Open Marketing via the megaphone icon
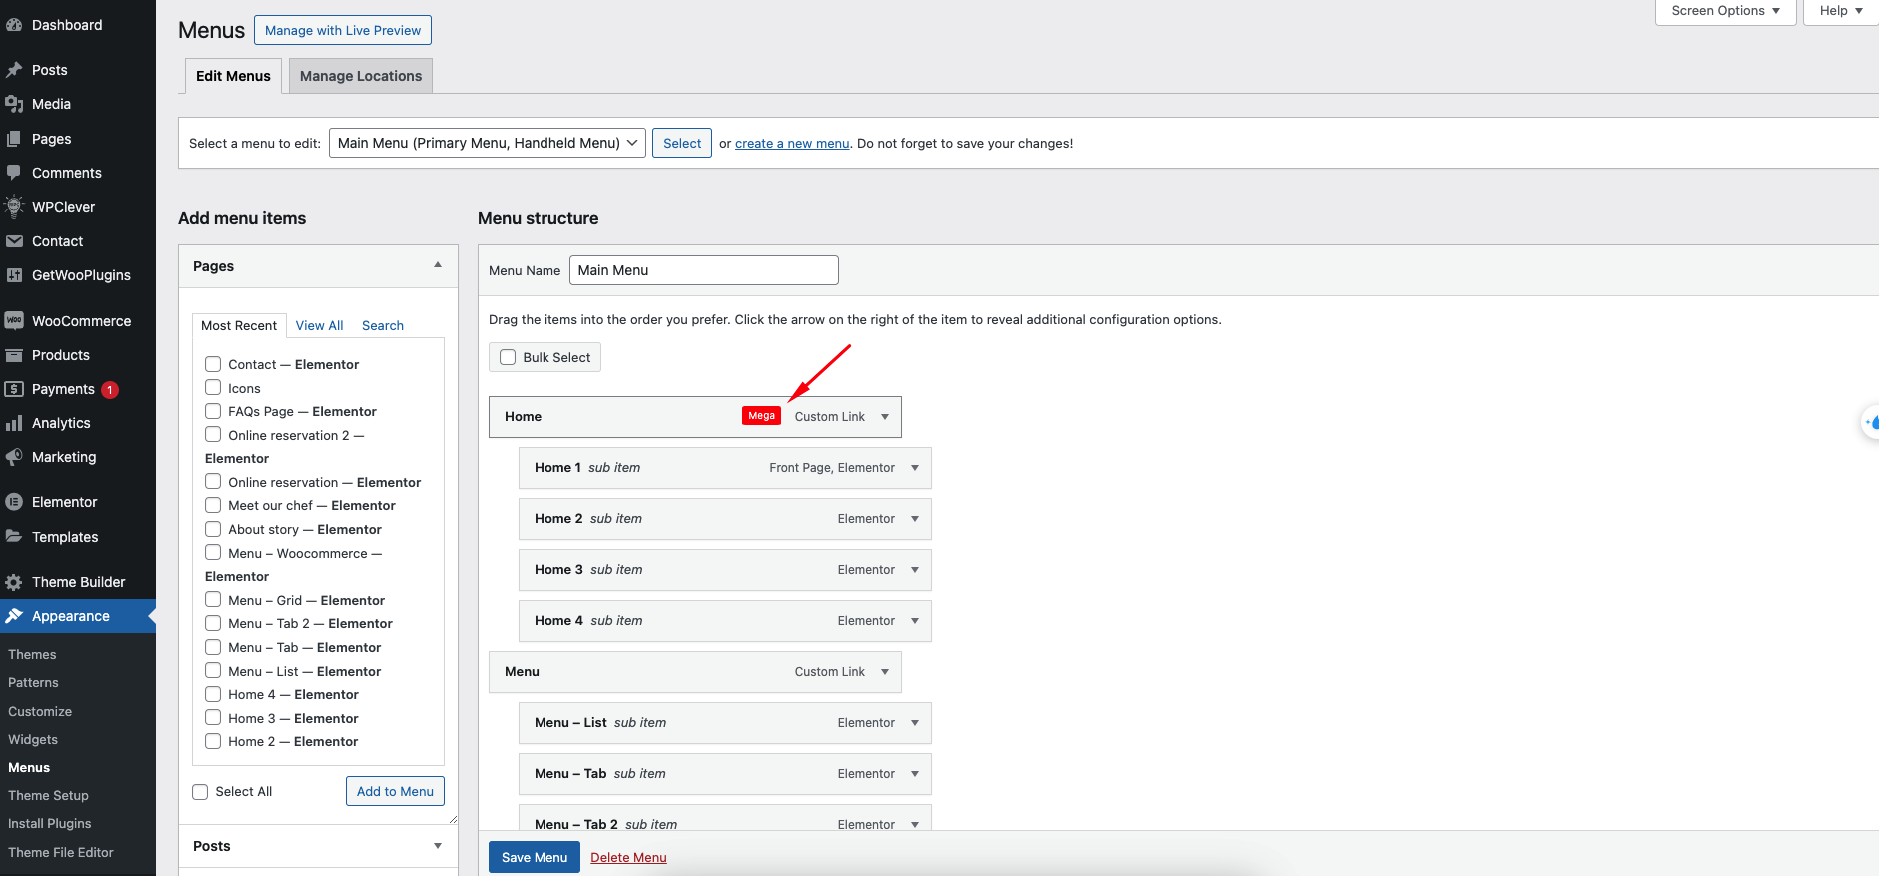Viewport: 1879px width, 876px height. coord(14,457)
